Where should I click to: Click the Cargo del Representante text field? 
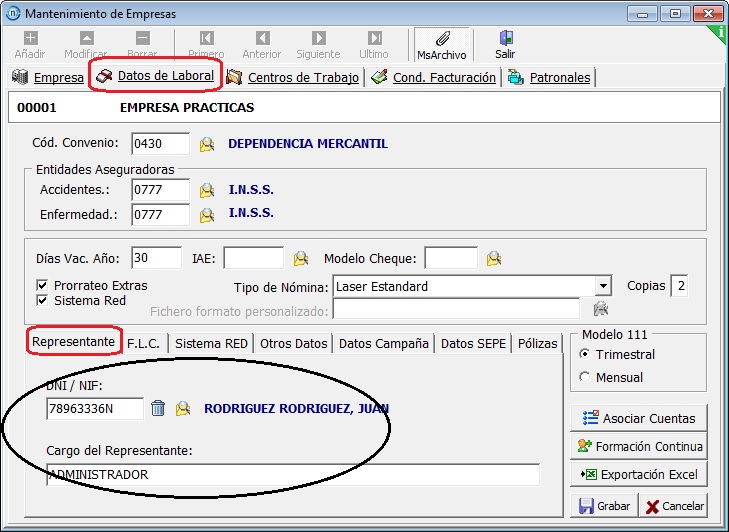[x=292, y=475]
